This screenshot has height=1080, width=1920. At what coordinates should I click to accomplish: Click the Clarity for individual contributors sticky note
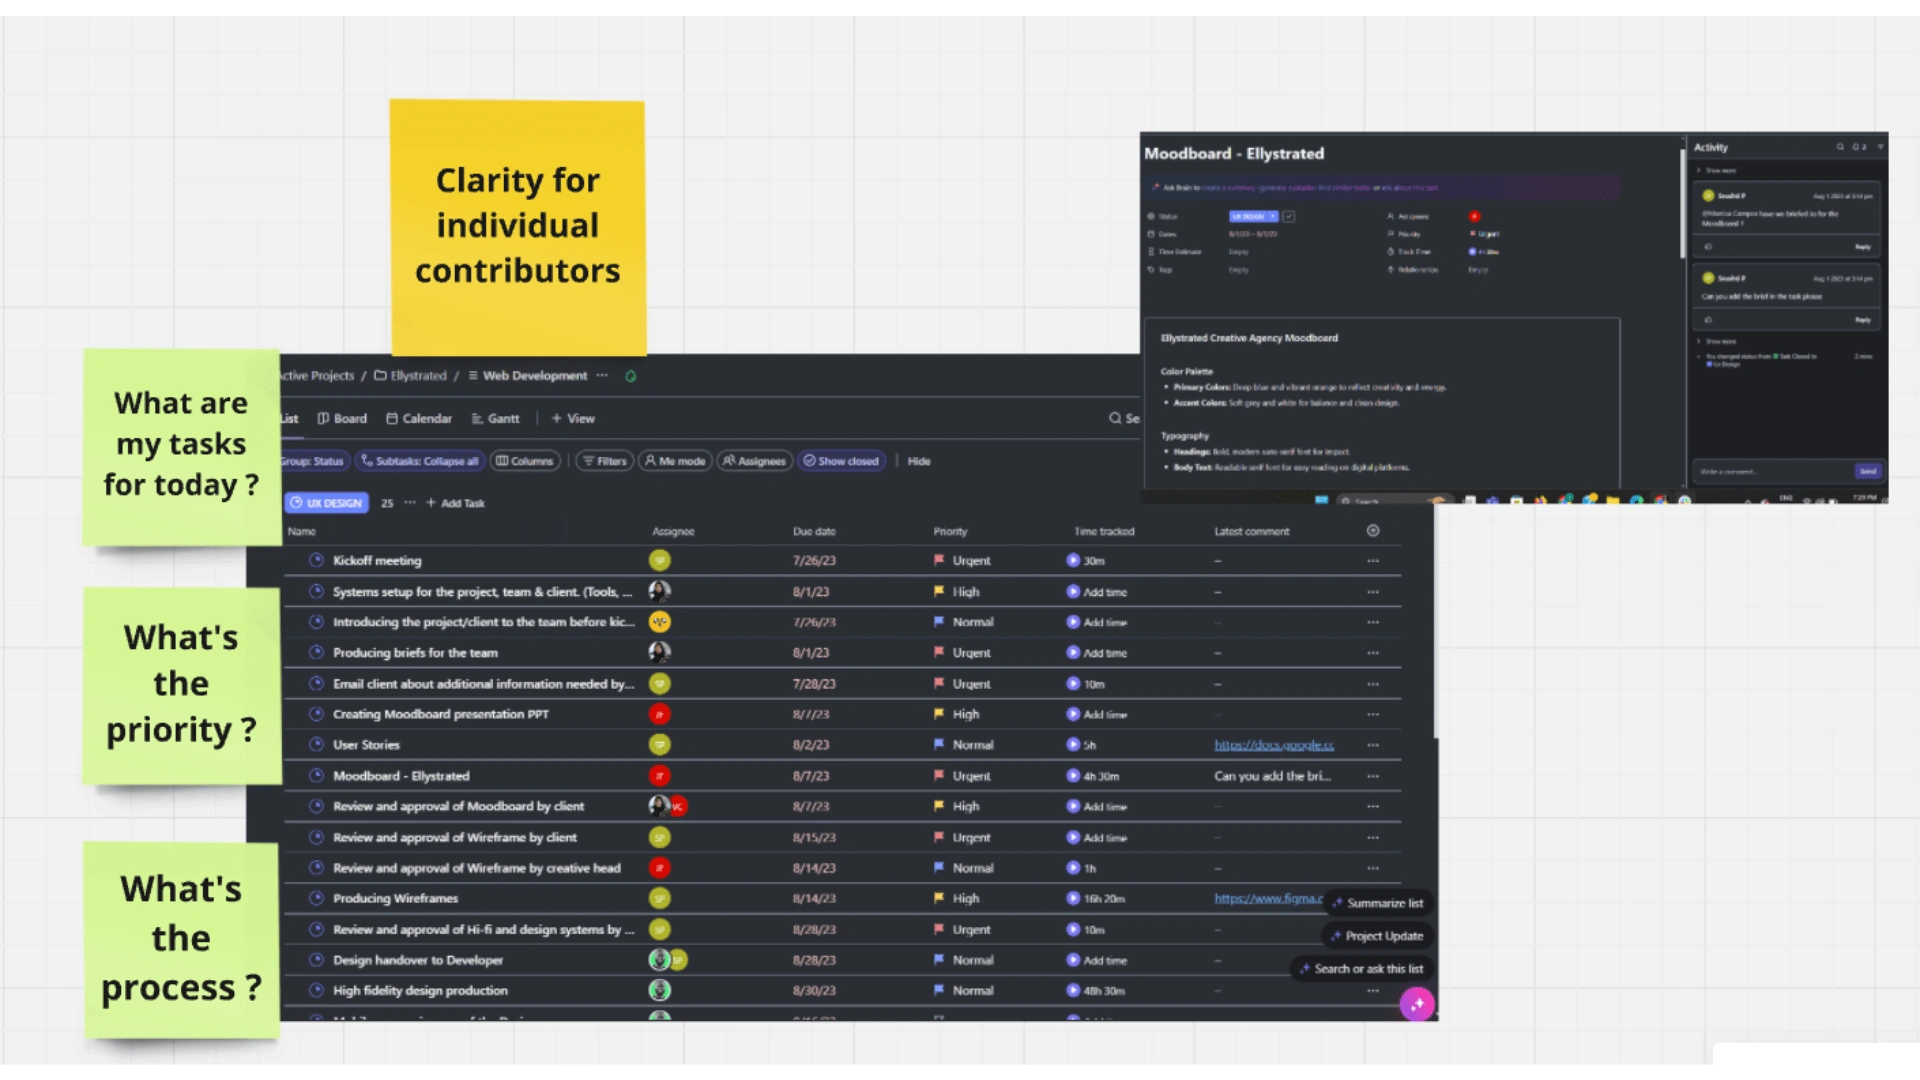517,226
